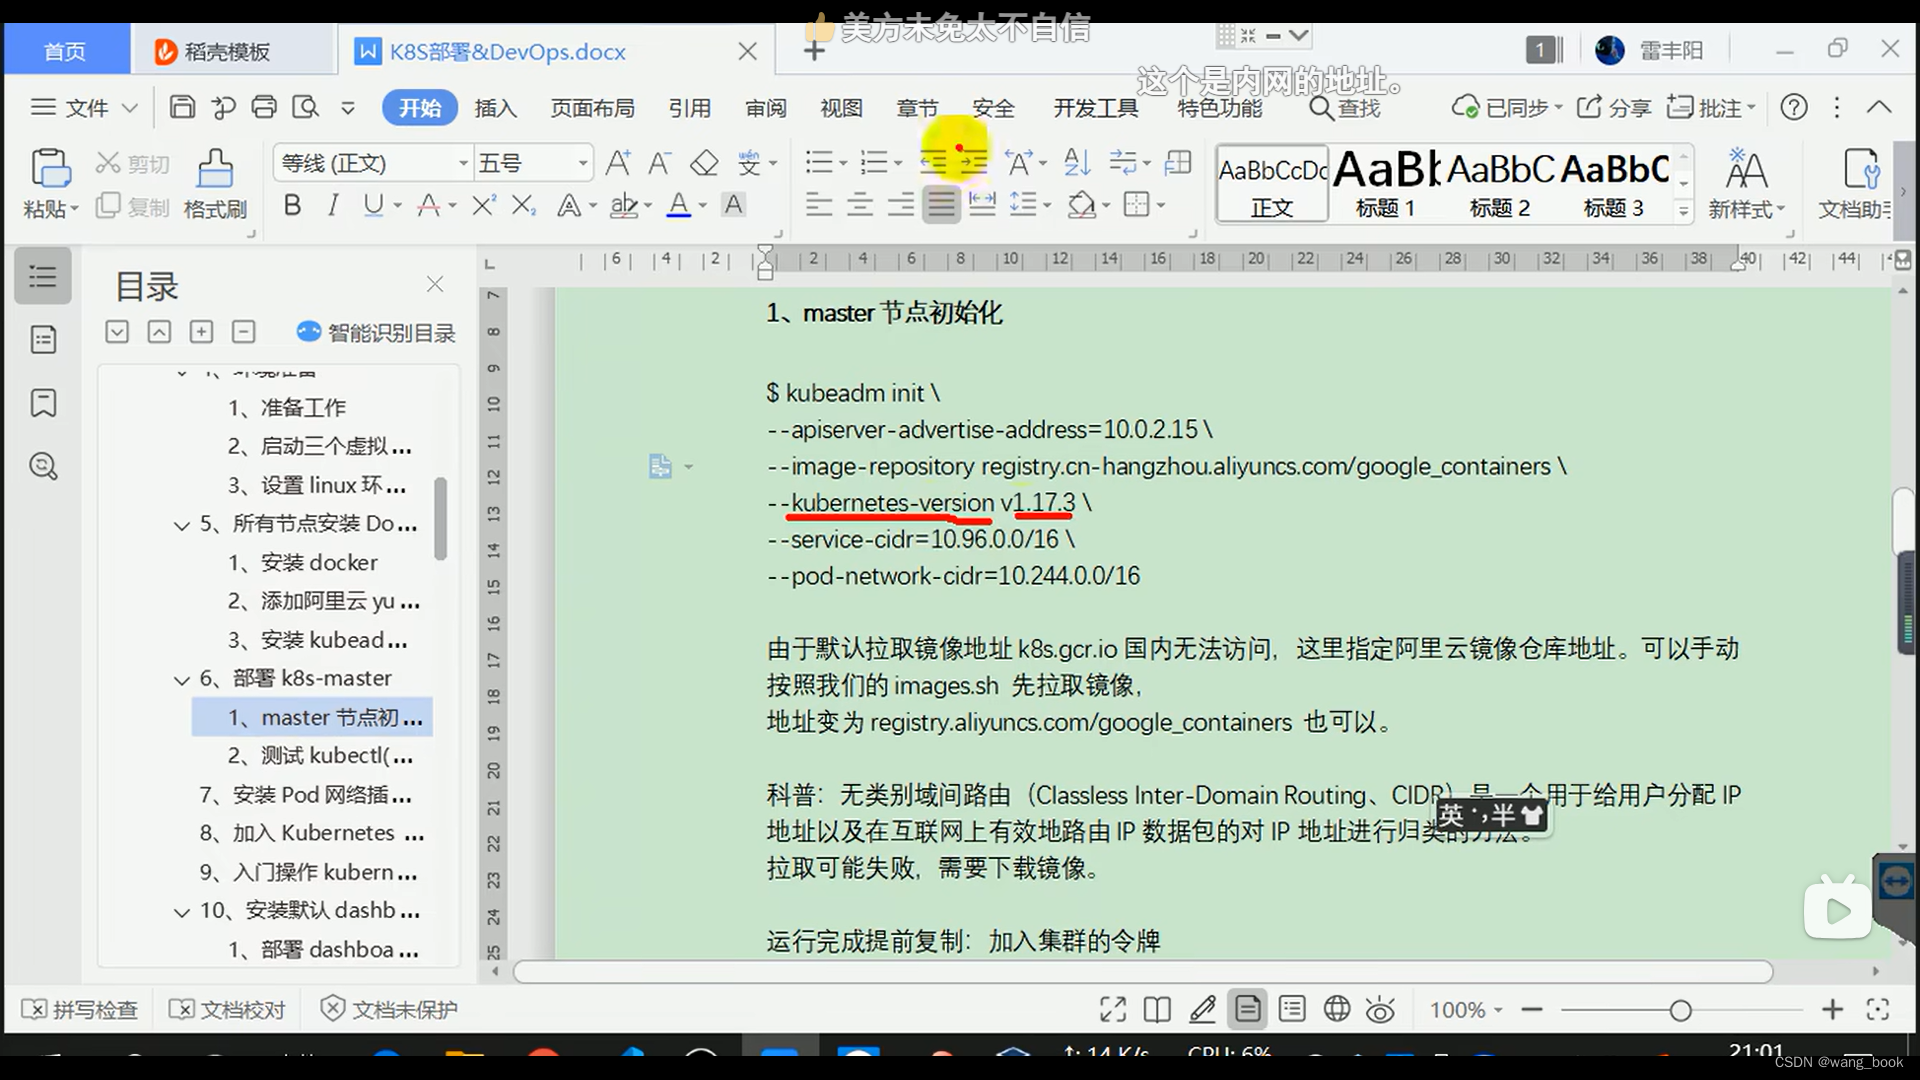Click Decrease Indent icon
Screen dimensions: 1920x1080
(934, 162)
